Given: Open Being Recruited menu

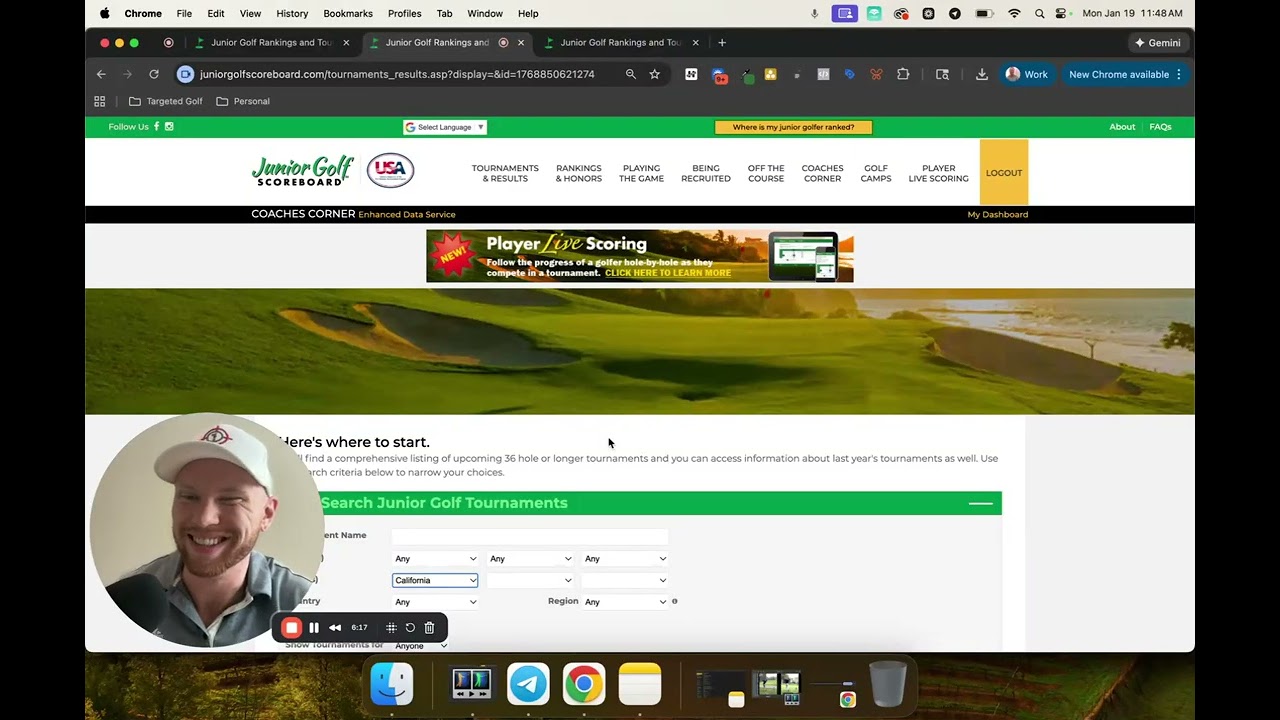Looking at the screenshot, I should point(706,173).
